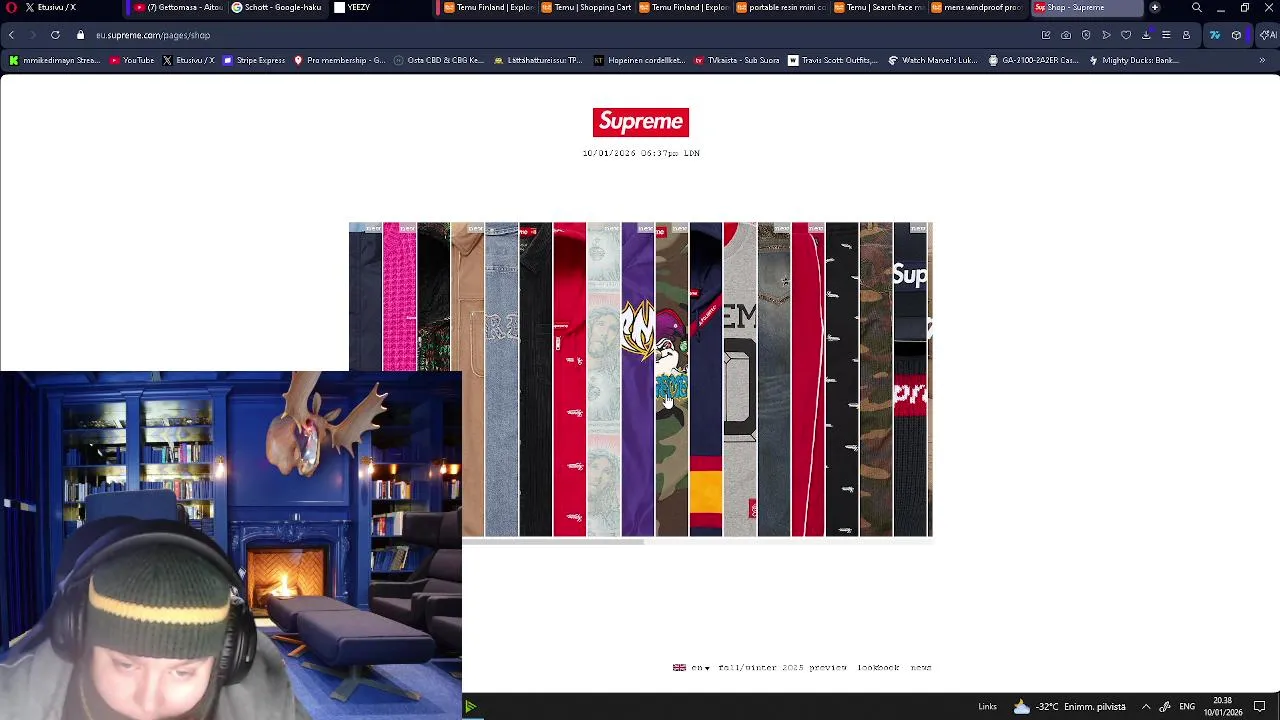This screenshot has height=720, width=1280.
Task: Select the pink knit product strip
Action: tap(399, 297)
